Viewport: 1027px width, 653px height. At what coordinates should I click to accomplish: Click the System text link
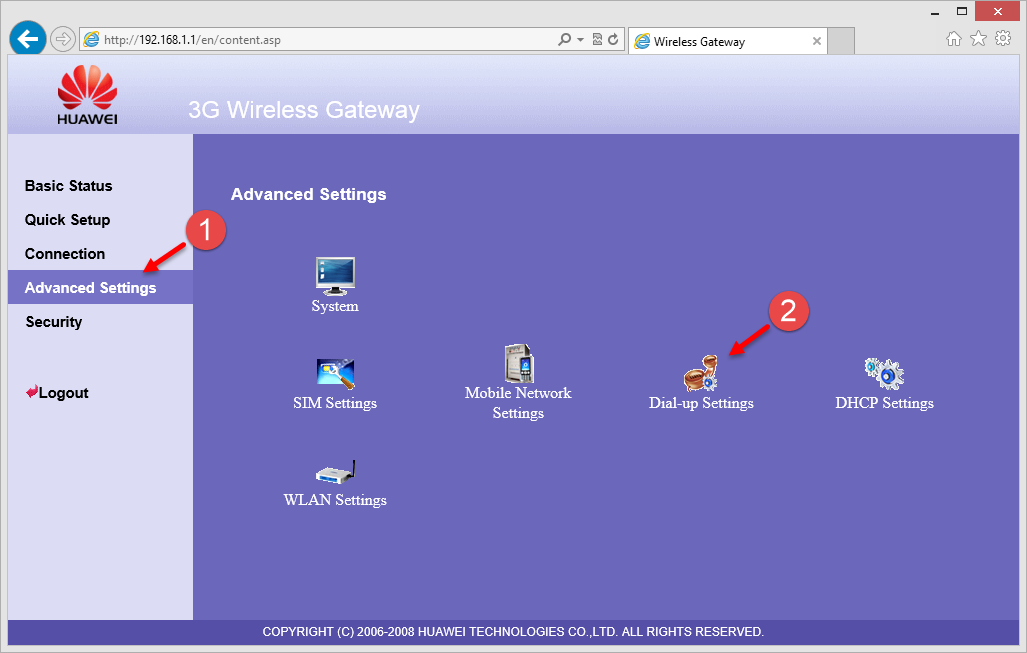335,306
